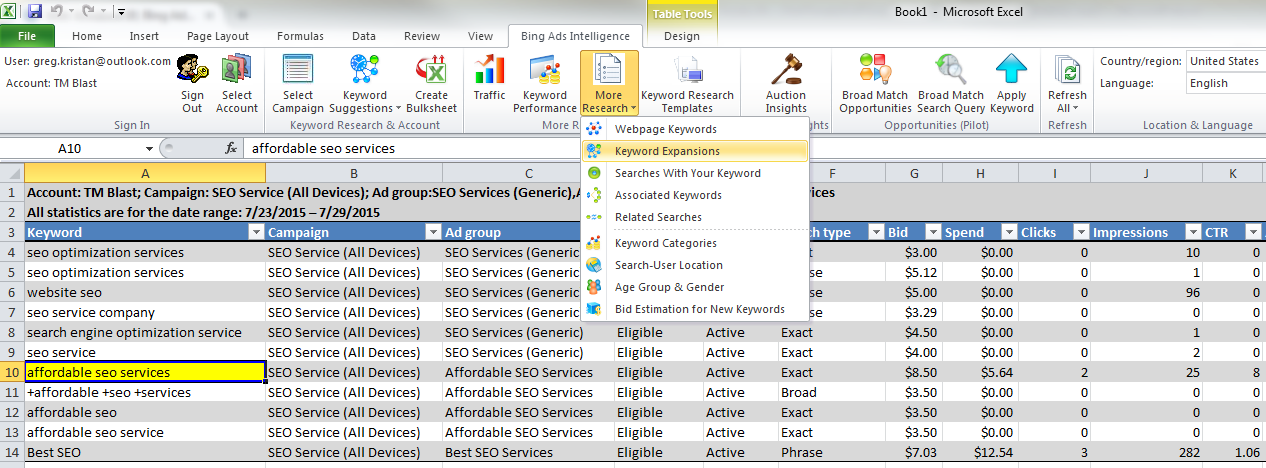
Task: Open the Bid column filter dropdown
Action: point(933,232)
